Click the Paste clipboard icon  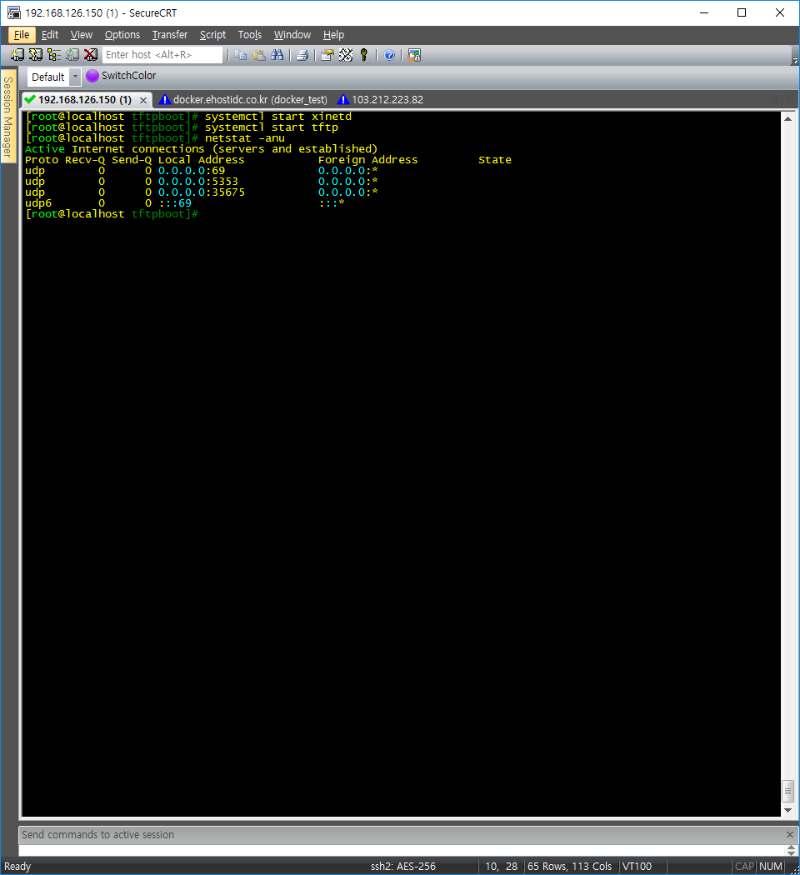coord(258,55)
